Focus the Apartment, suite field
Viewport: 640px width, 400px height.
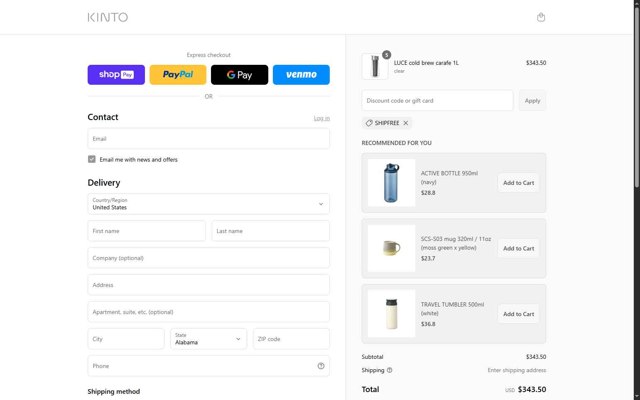pos(209,312)
